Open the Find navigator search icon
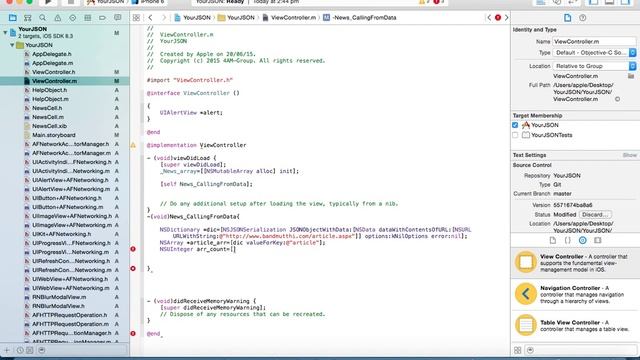640x360 pixels. (x=42, y=18)
